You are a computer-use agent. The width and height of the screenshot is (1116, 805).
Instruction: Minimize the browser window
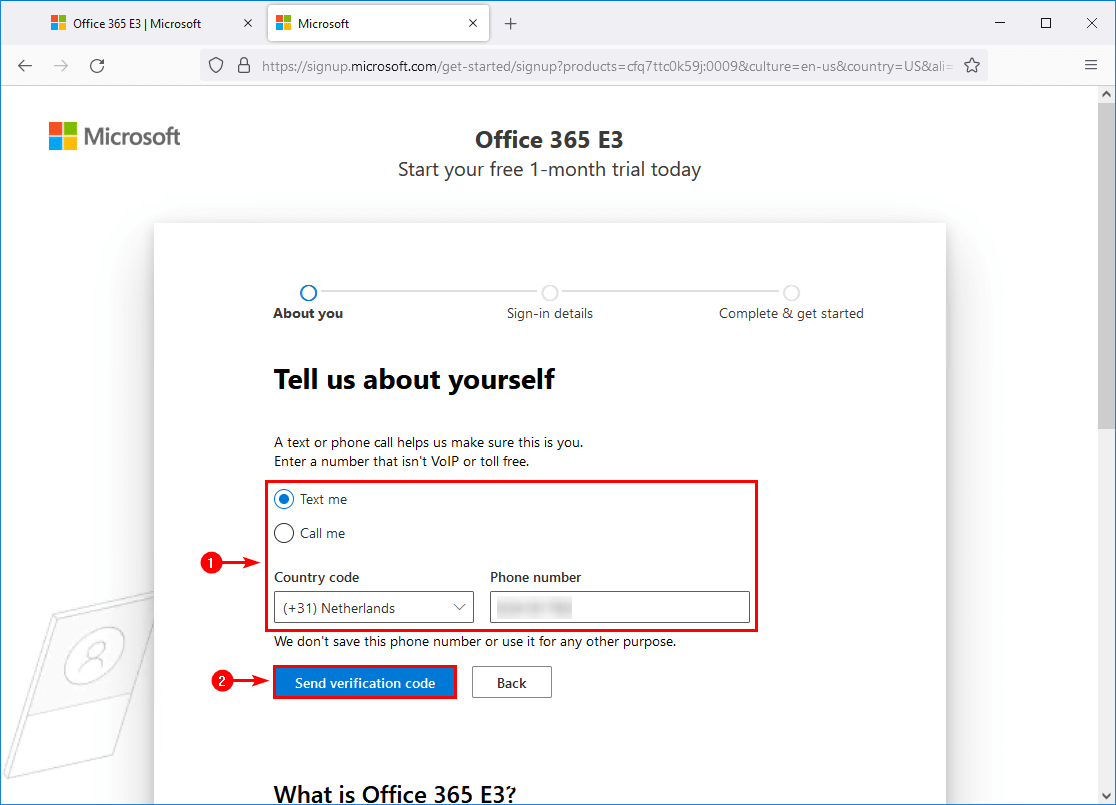click(x=1000, y=23)
